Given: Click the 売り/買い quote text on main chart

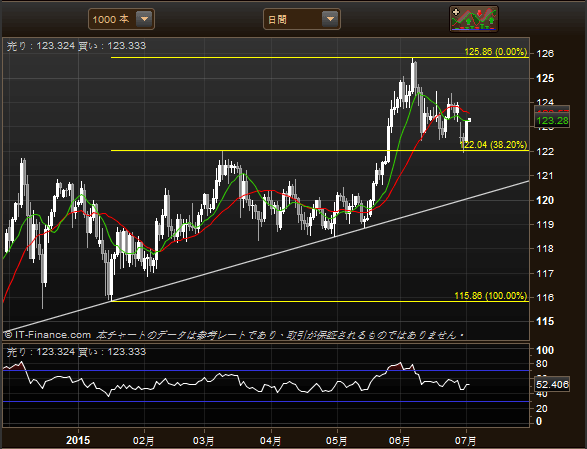Looking at the screenshot, I should 76,46.
